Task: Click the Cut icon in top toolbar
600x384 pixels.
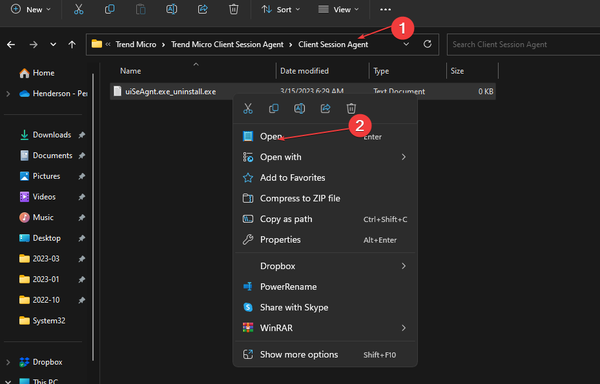Action: pos(78,10)
